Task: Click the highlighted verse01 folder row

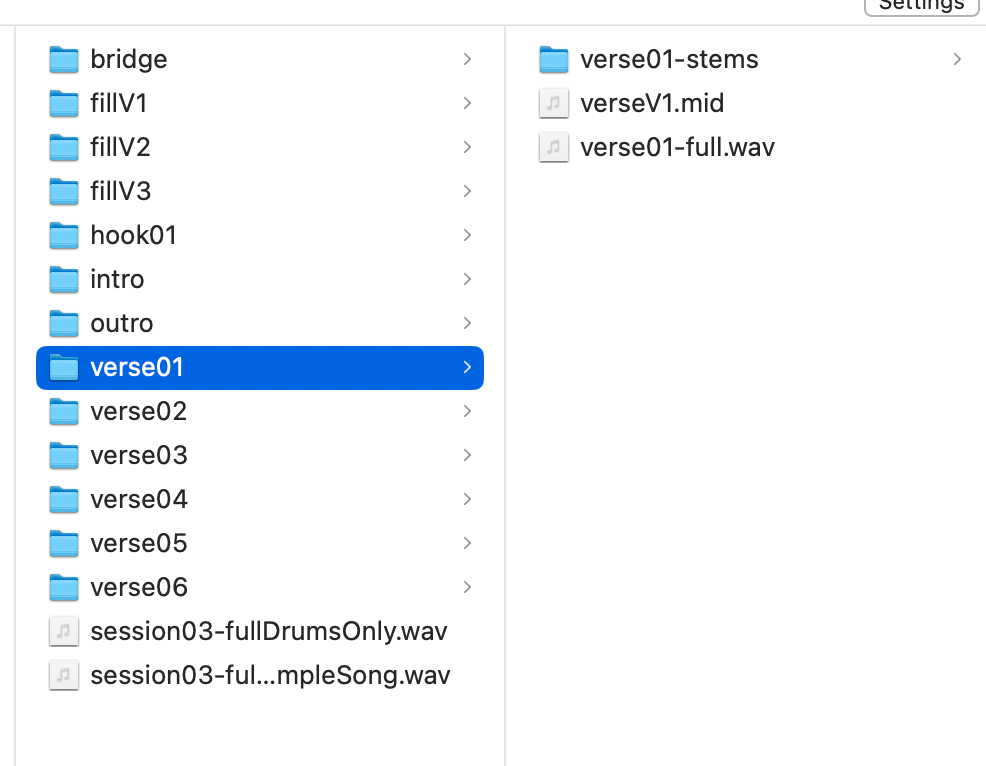Action: tap(259, 368)
